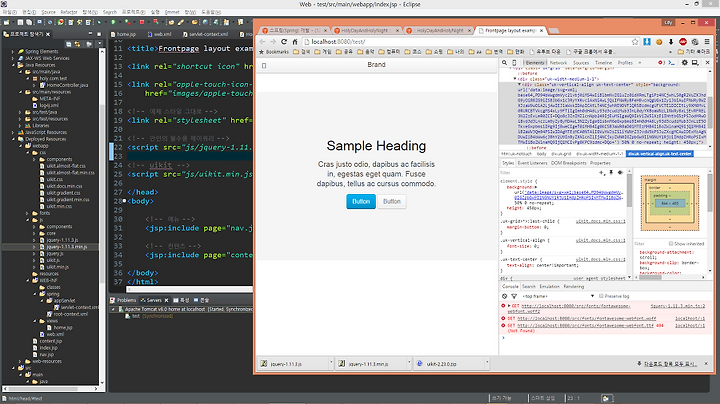Reload the localhost page in Chrome
This screenshot has height=404, width=720.
(x=284, y=42)
